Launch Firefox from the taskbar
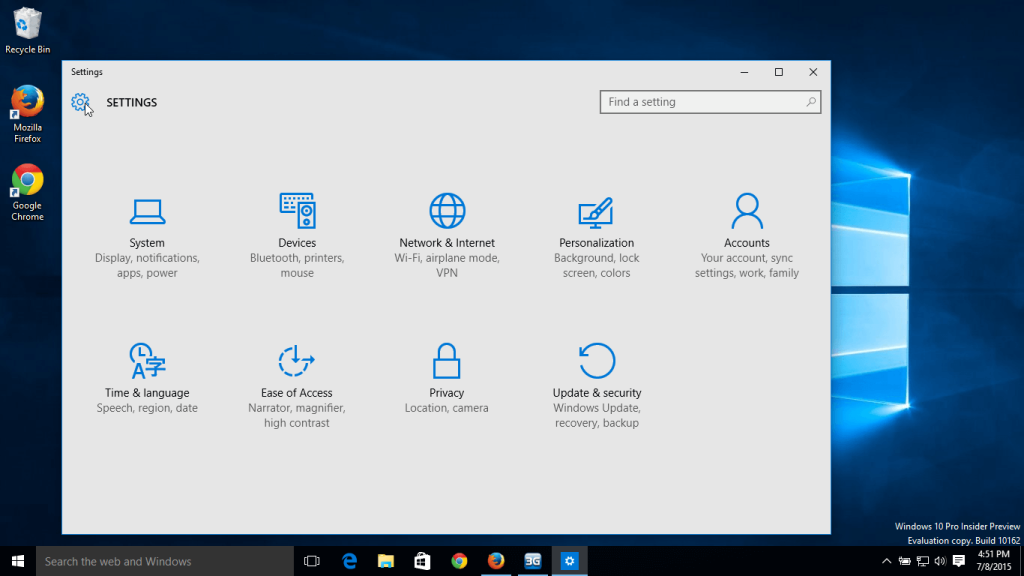The image size is (1024, 576). [x=496, y=561]
